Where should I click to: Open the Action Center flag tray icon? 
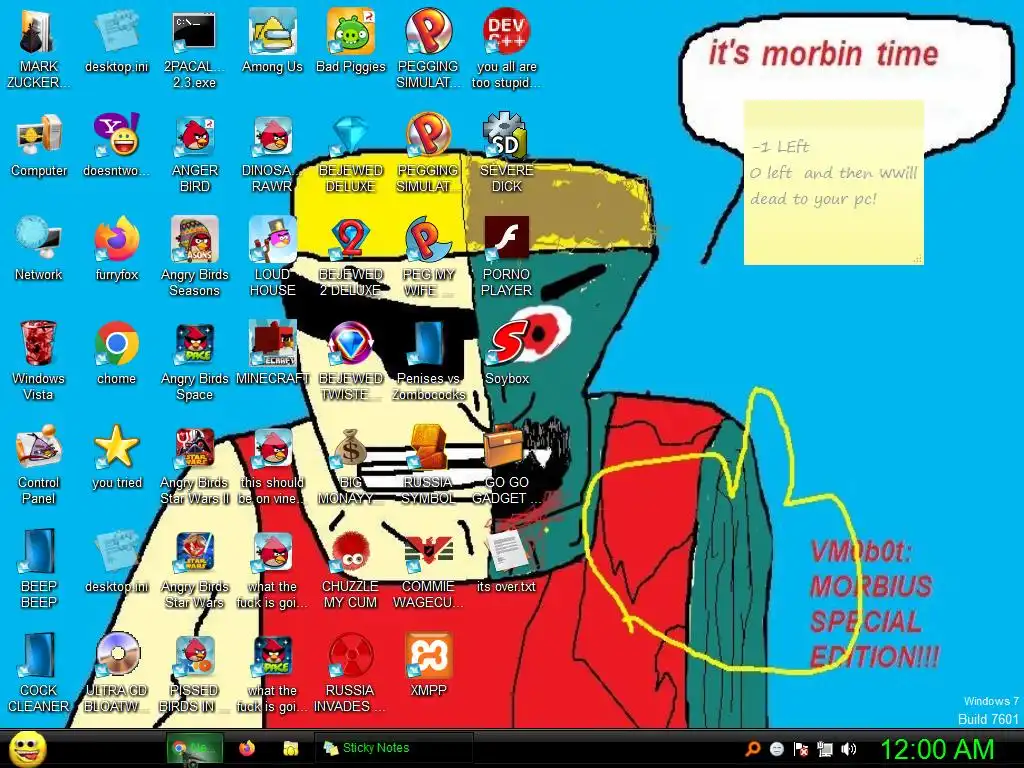click(x=801, y=748)
